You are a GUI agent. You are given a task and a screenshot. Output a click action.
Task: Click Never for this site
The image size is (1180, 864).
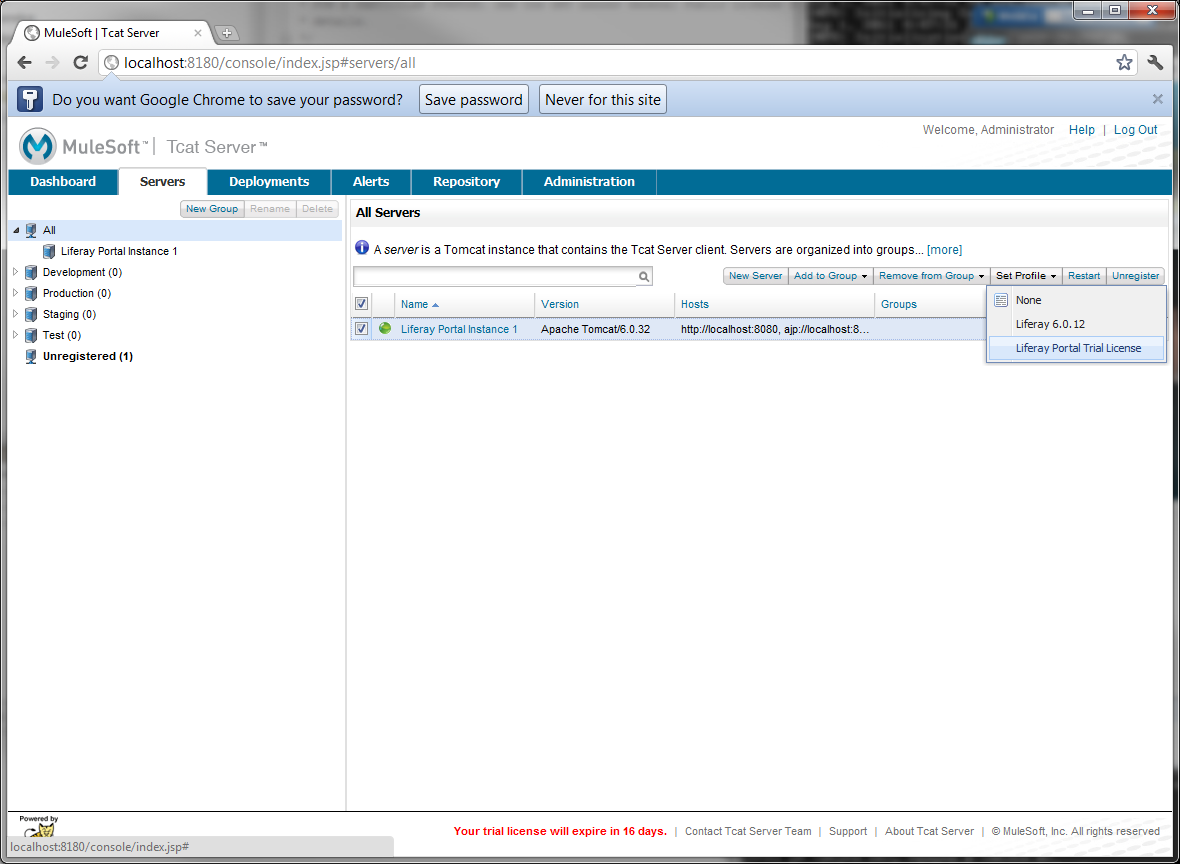603,99
